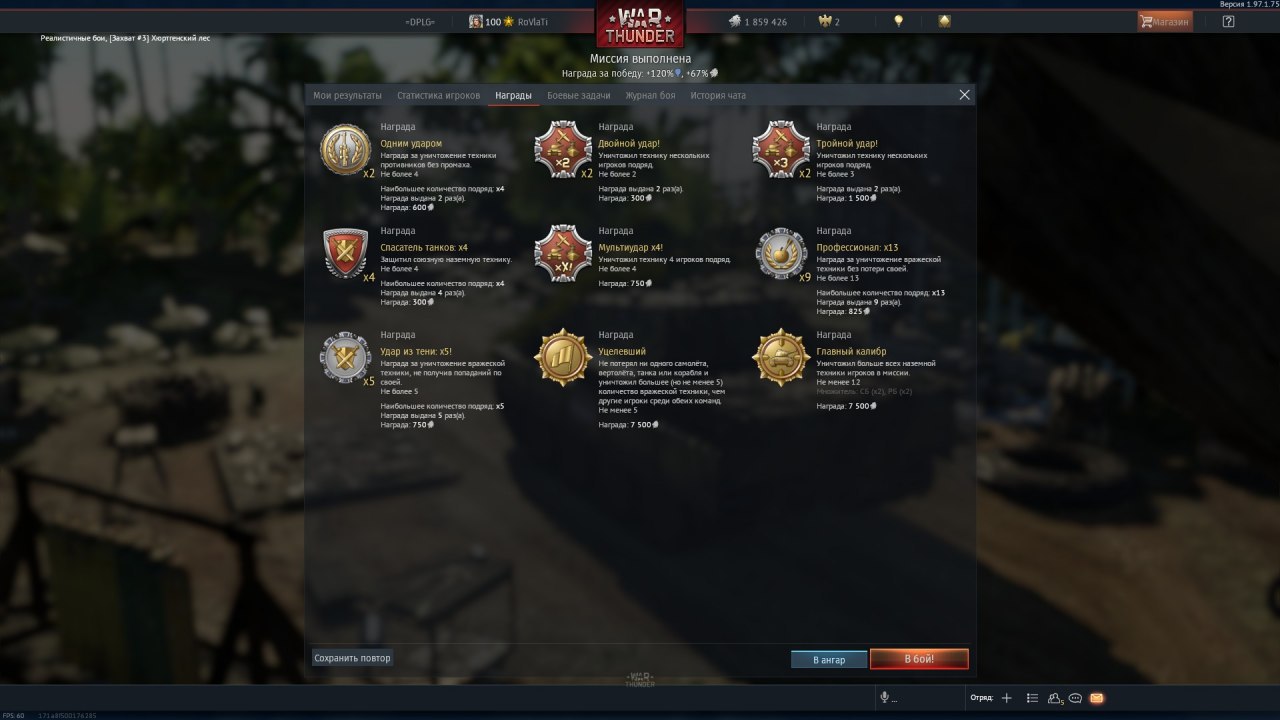Open the golden eagles balance icon
Image resolution: width=1280 pixels, height=720 pixels.
tap(829, 21)
